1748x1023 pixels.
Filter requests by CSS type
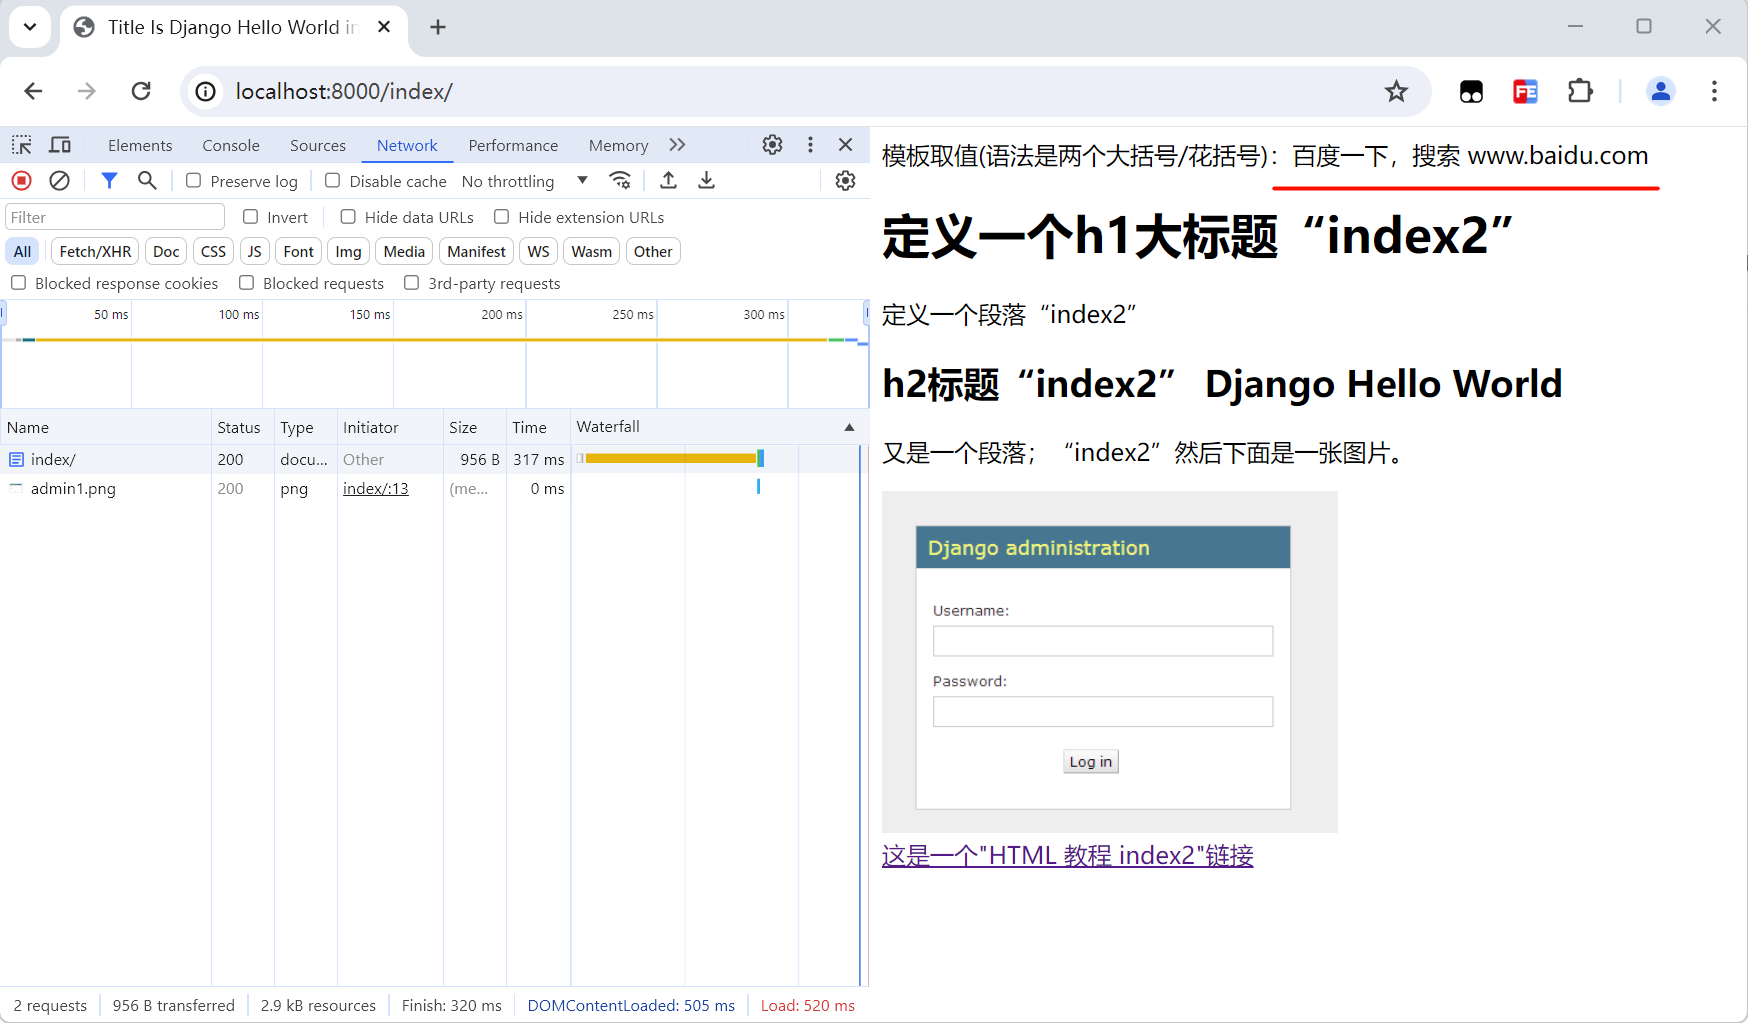click(x=213, y=251)
